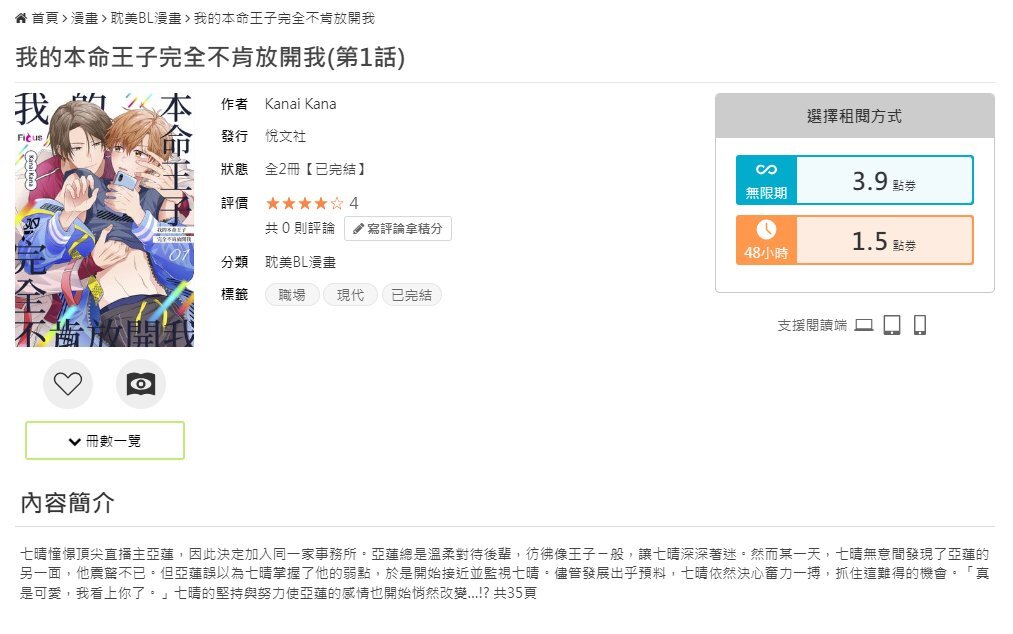Click the last breadcrumb item 我的本命王子完全不肯放開我
The image size is (1013, 634).
[x=284, y=18]
